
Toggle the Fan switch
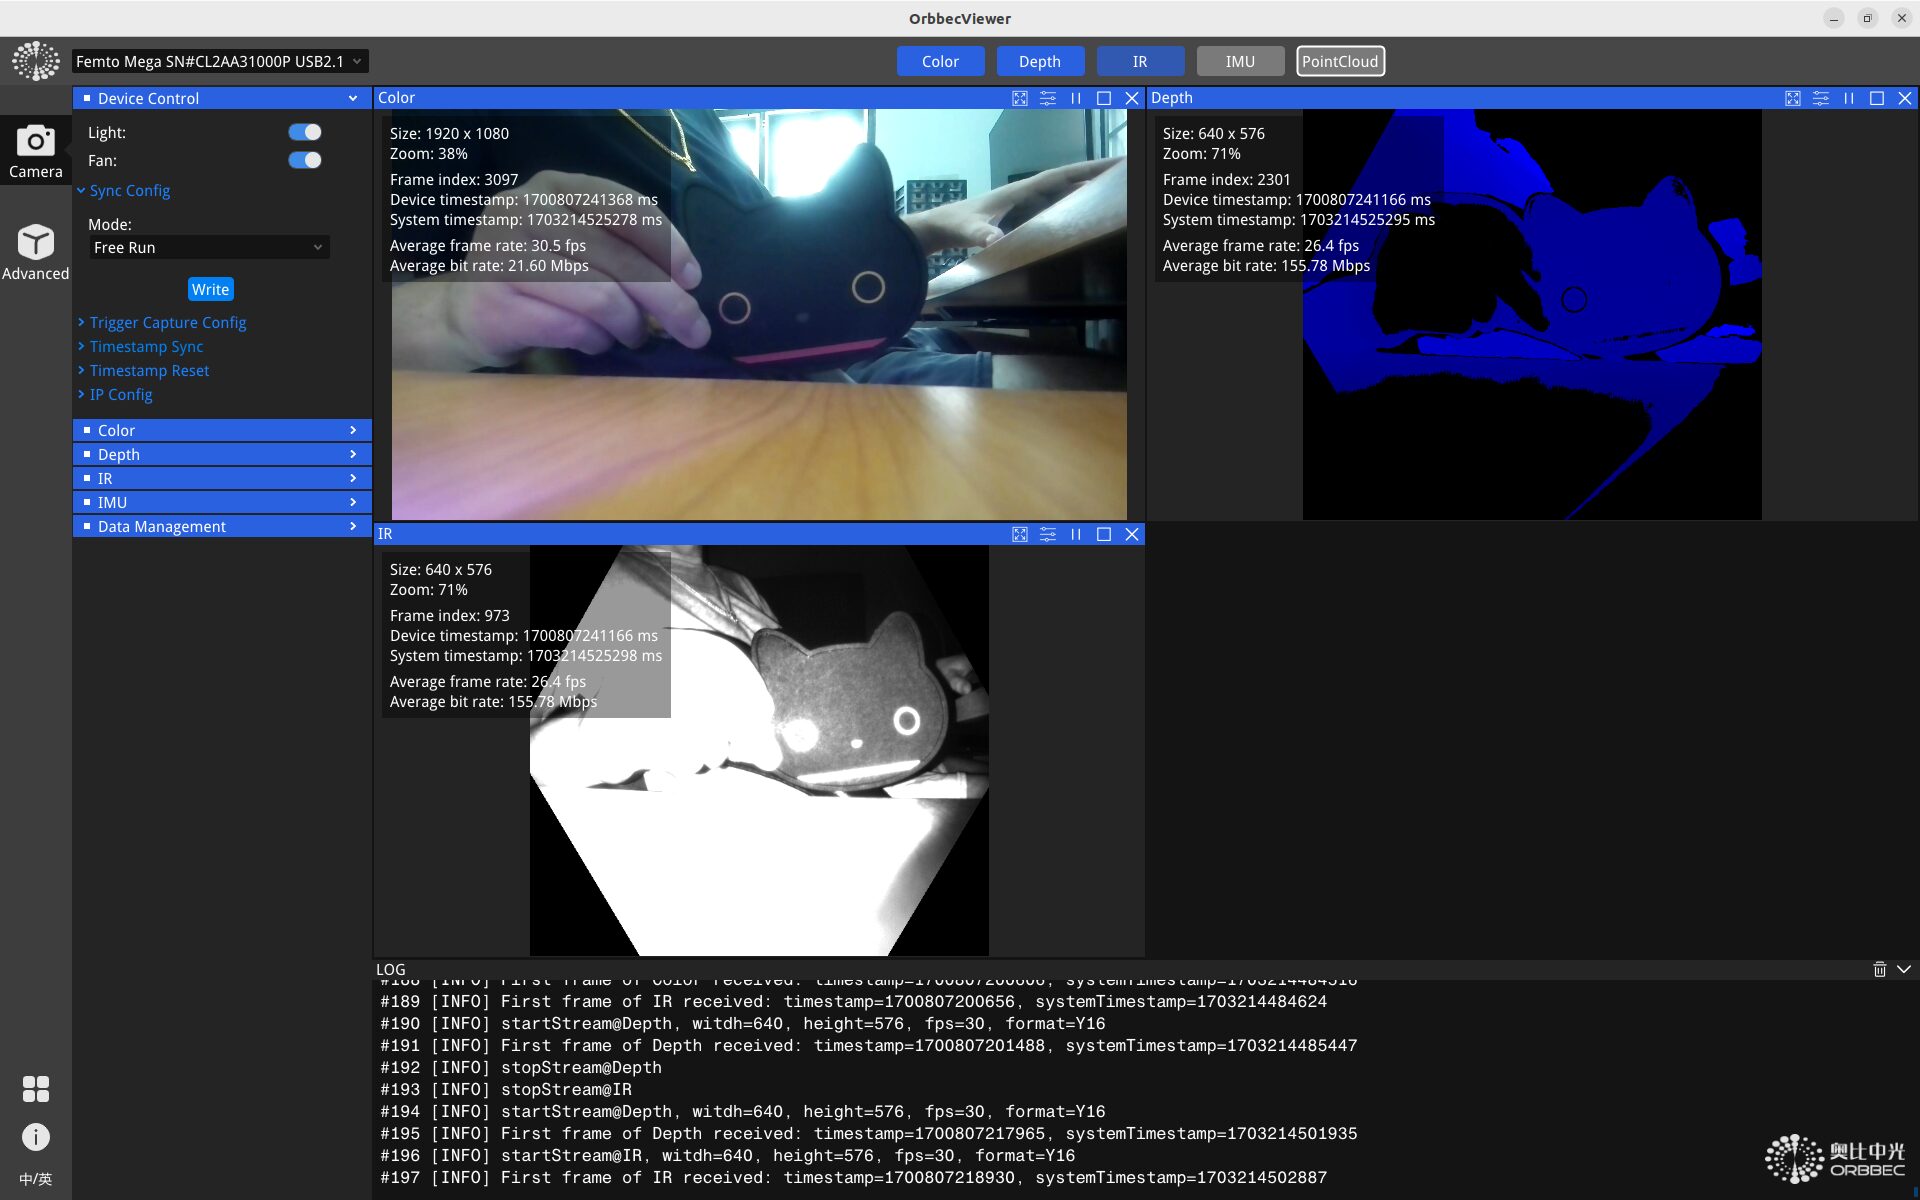(x=305, y=160)
